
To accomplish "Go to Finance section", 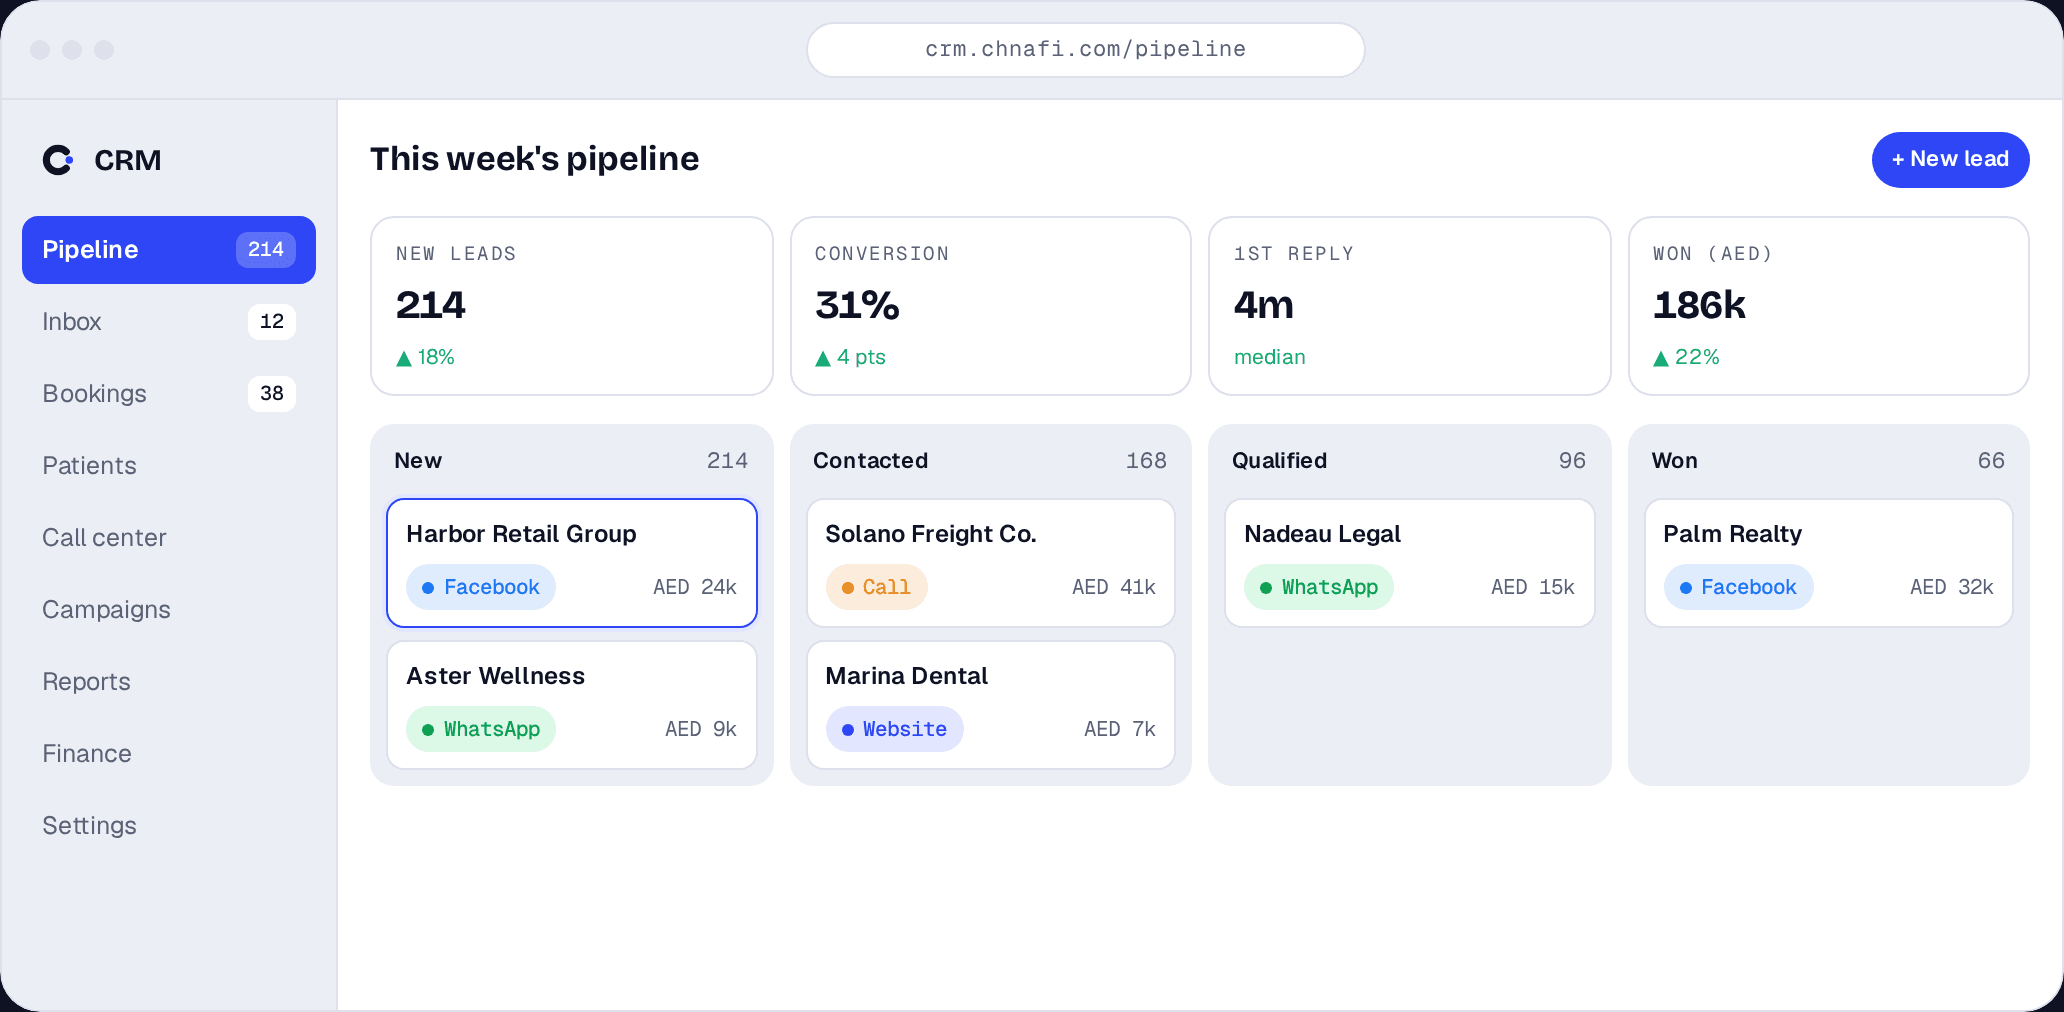I will coord(169,754).
